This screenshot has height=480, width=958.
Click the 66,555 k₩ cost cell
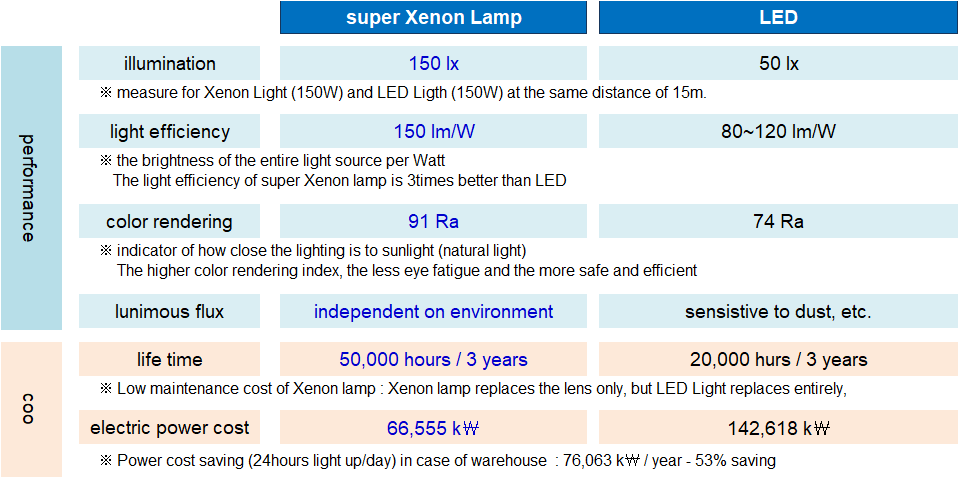pos(433,428)
